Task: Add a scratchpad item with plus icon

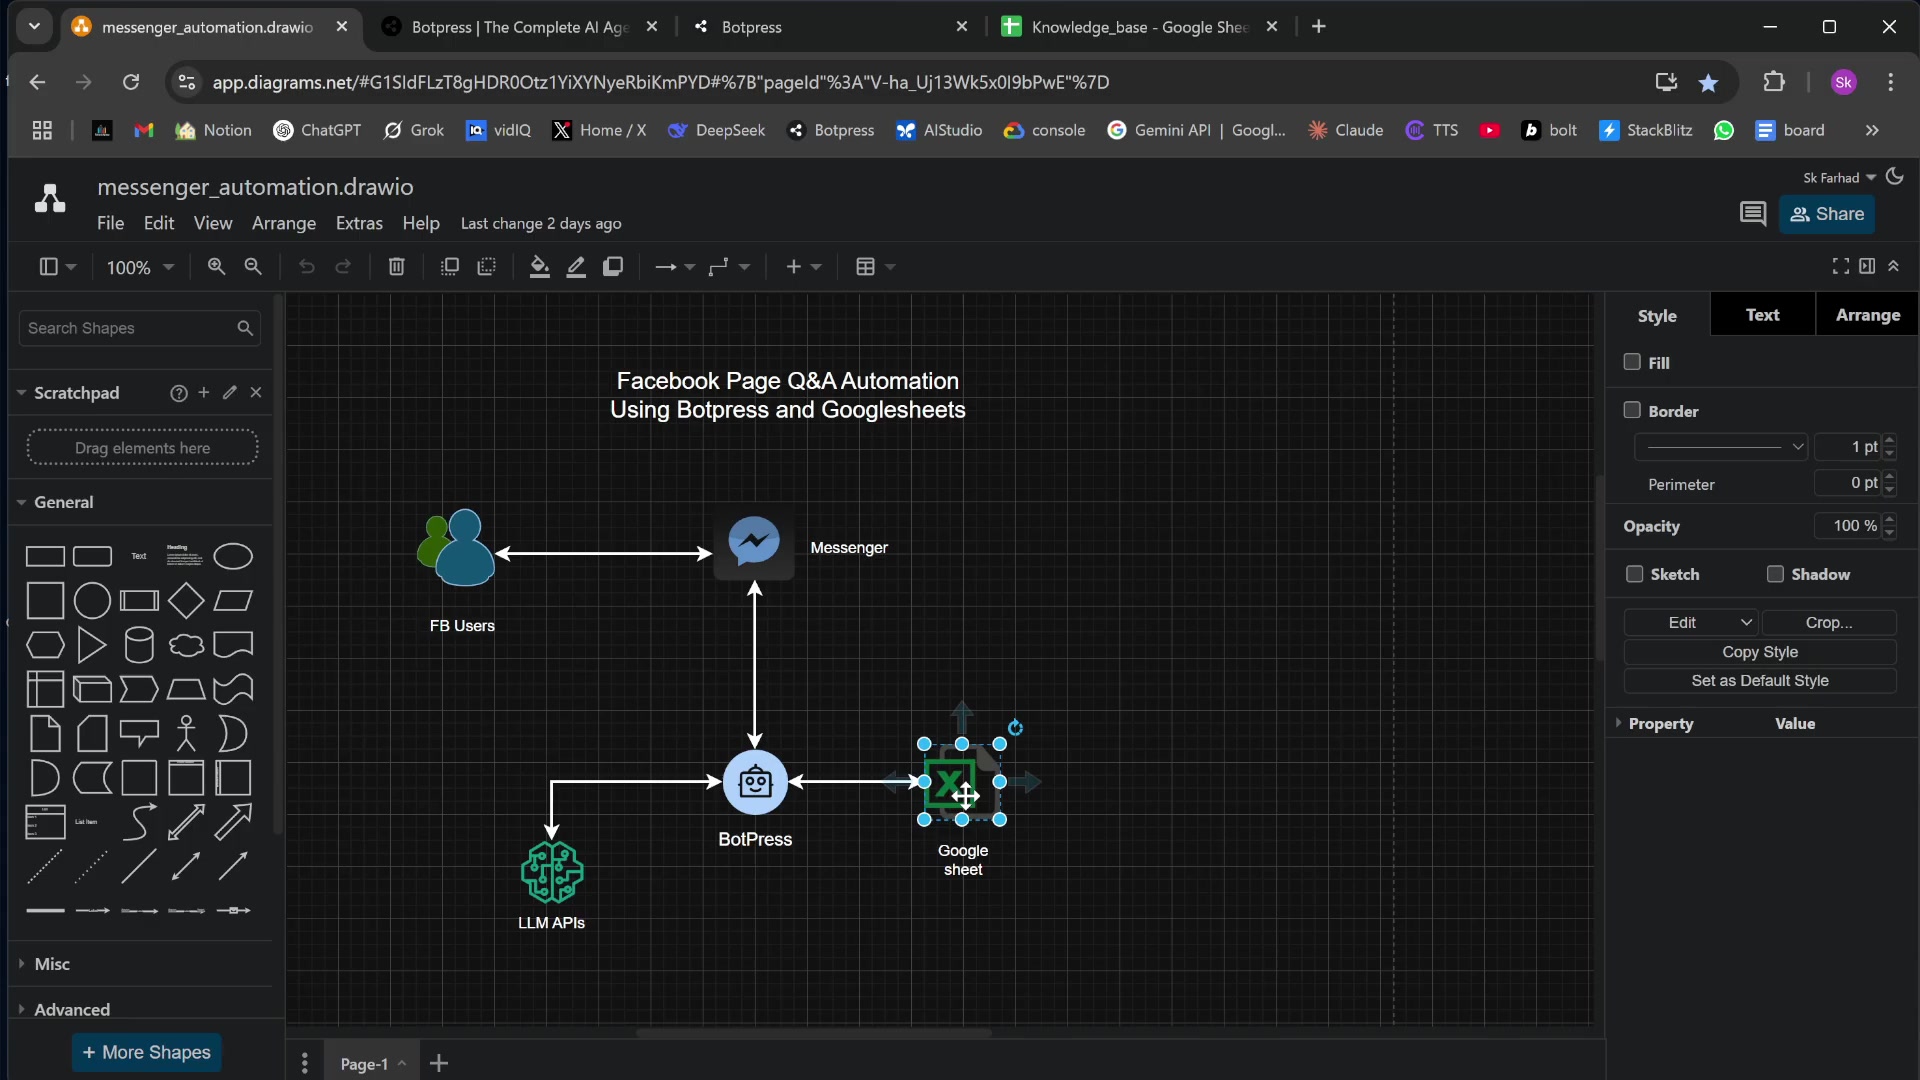Action: [x=204, y=393]
